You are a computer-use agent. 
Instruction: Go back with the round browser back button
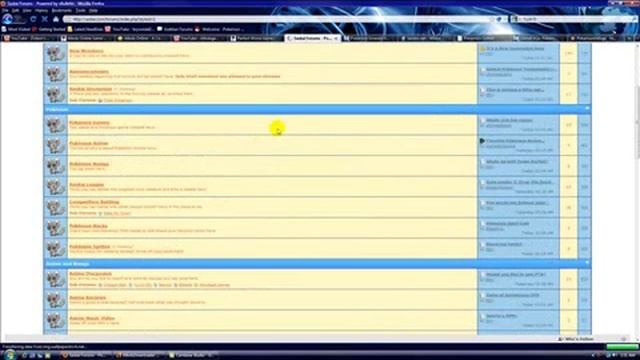coord(8,19)
